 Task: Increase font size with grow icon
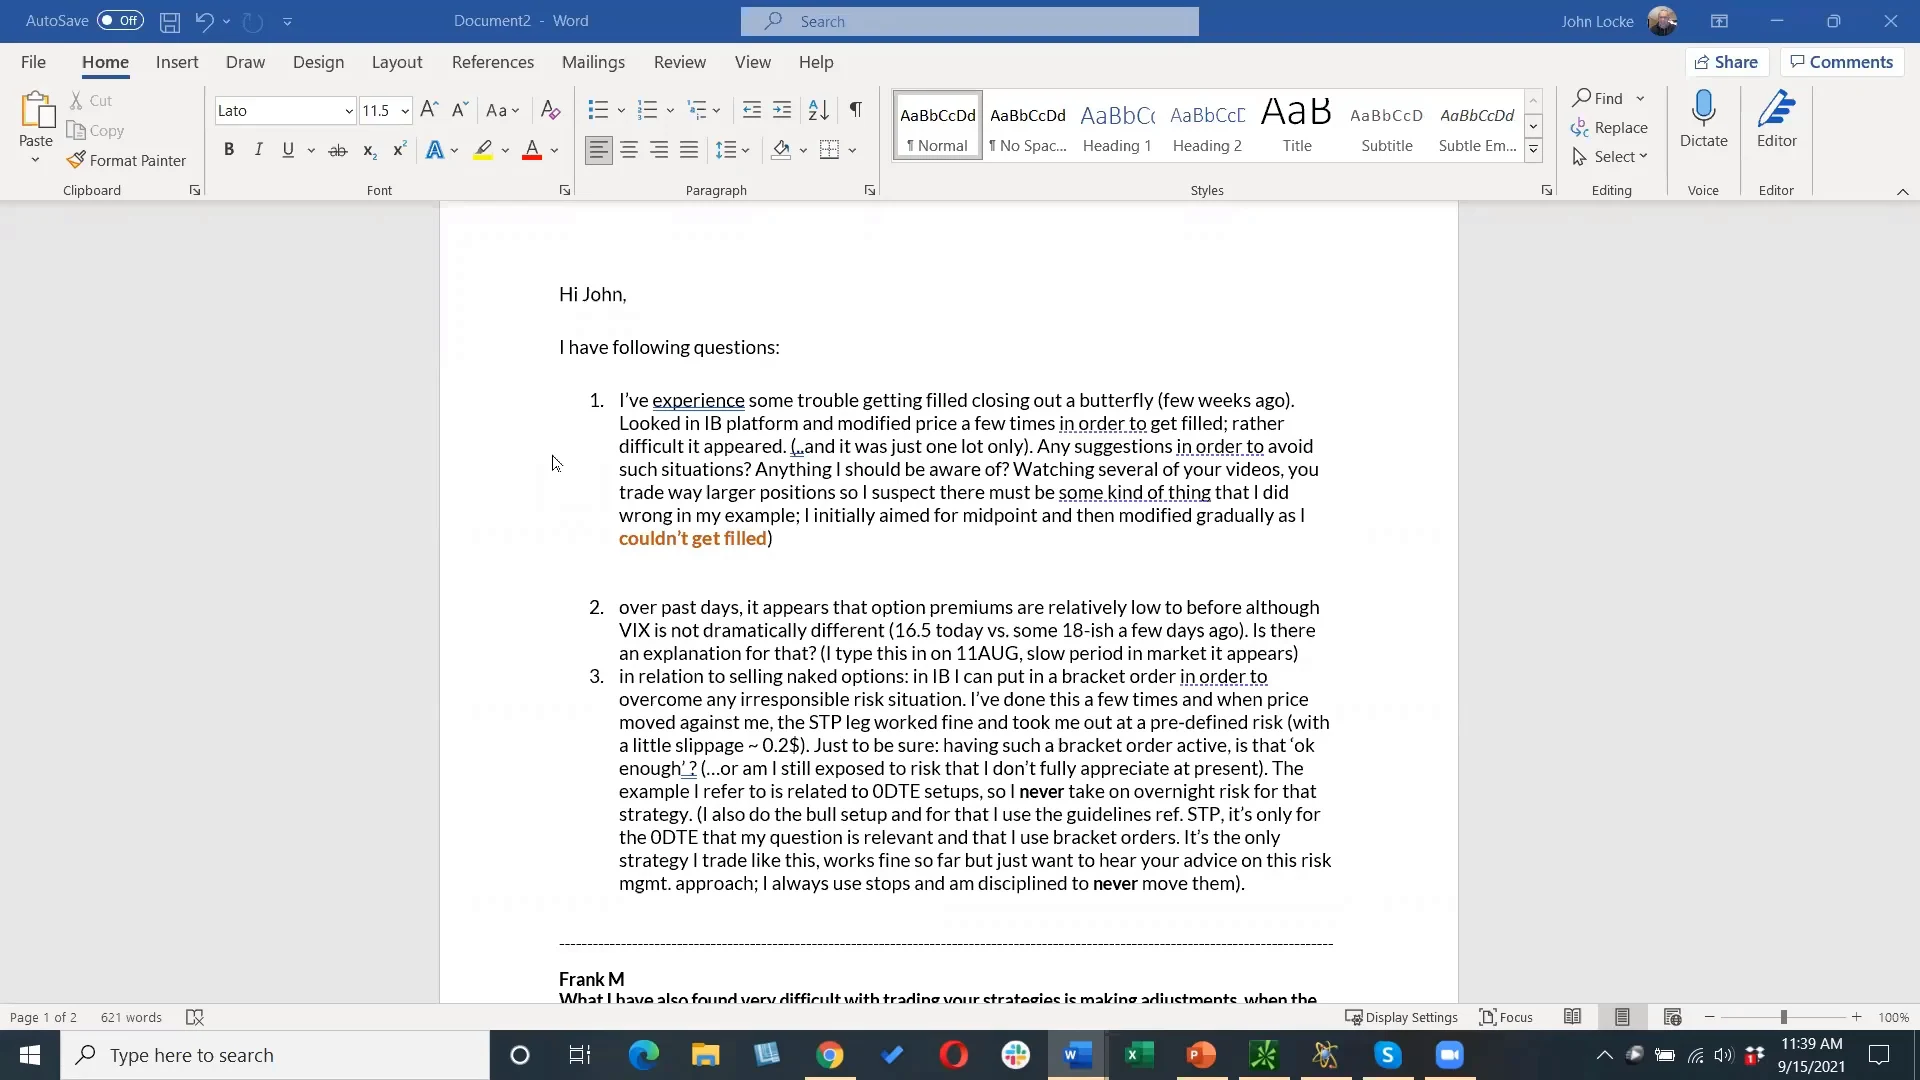429,110
